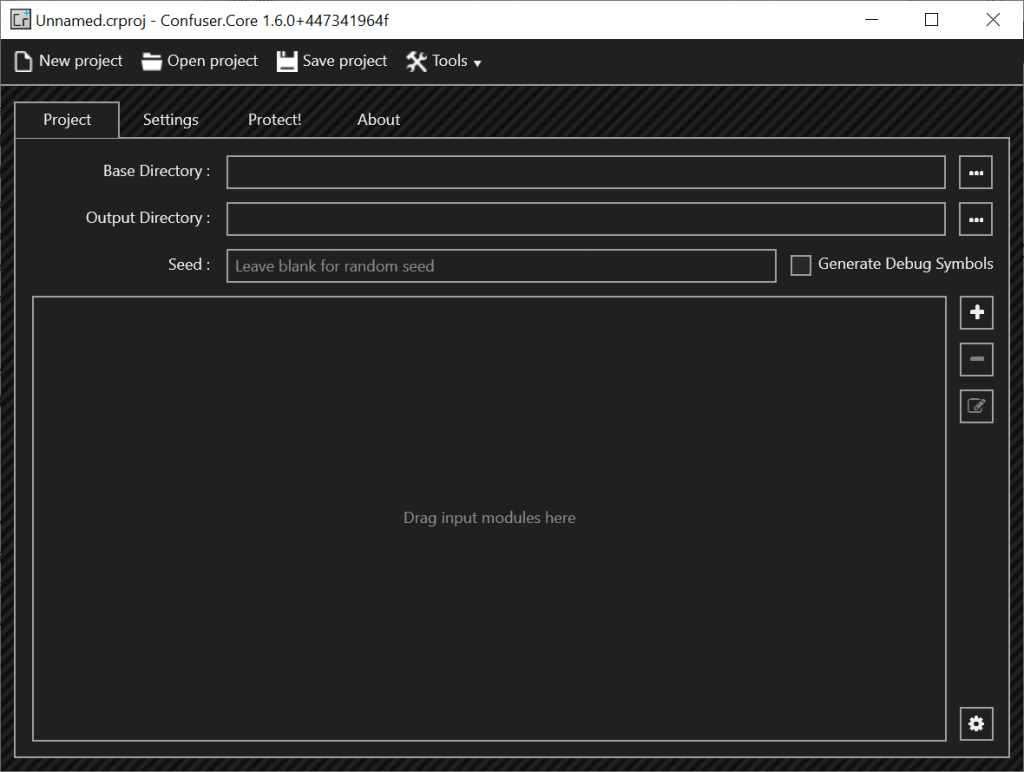Screen dimensions: 1024x772
Task: Focus the Output Directory input field
Action: [x=586, y=219]
